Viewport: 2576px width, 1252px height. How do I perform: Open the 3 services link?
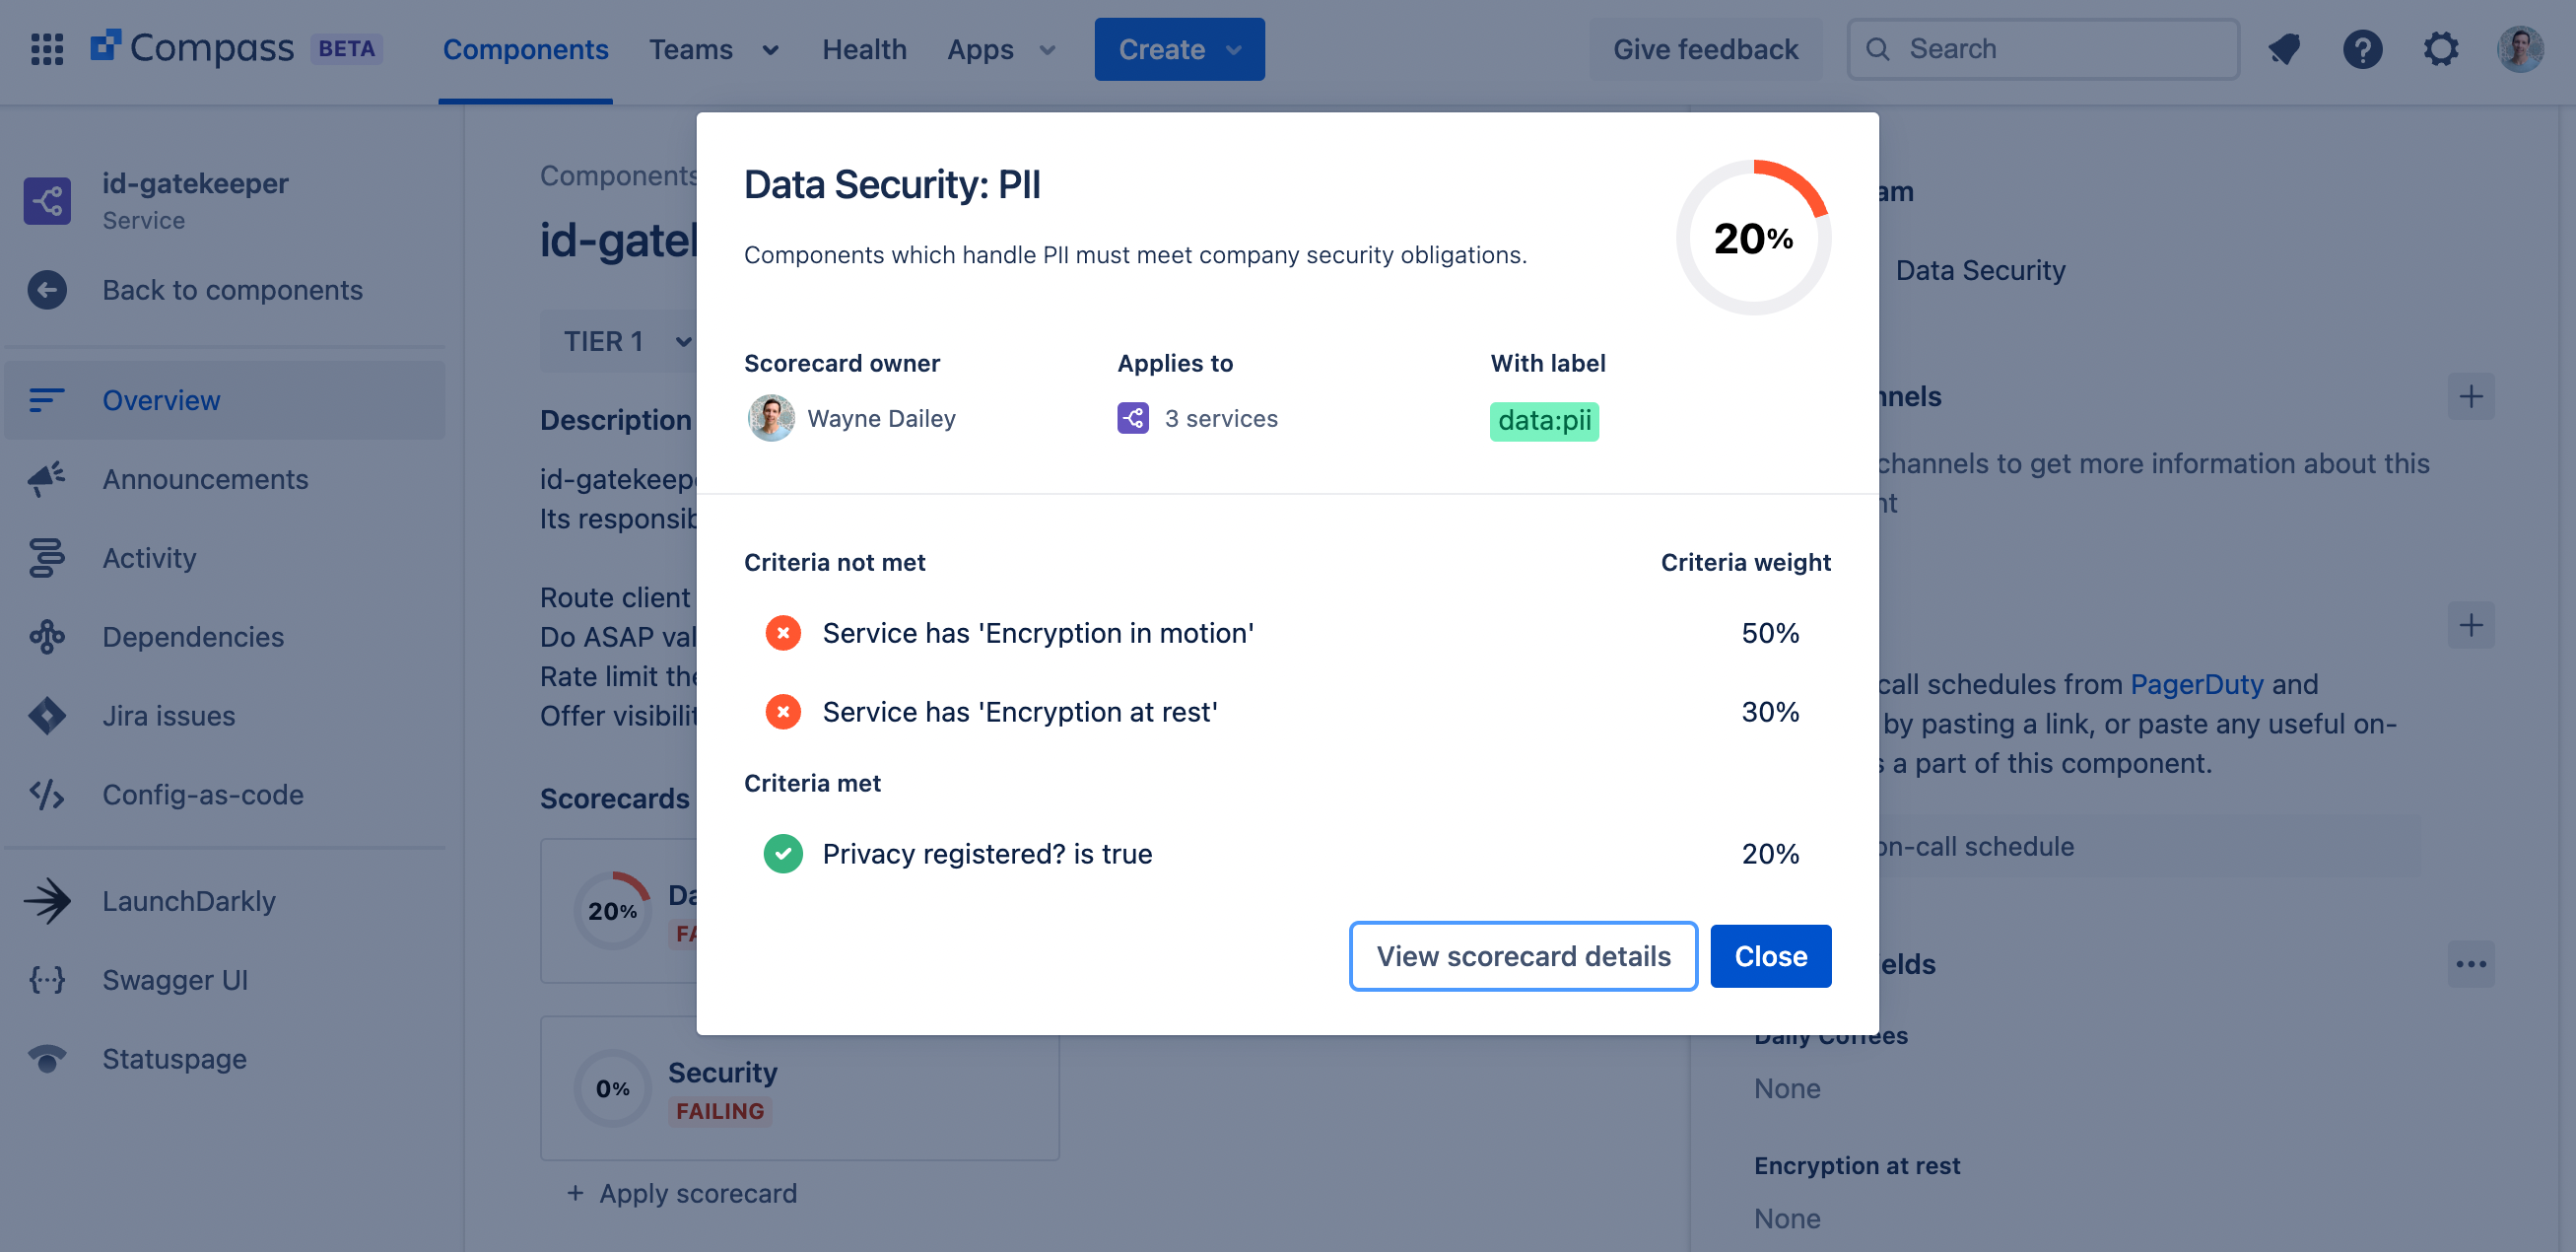pyautogui.click(x=1220, y=418)
